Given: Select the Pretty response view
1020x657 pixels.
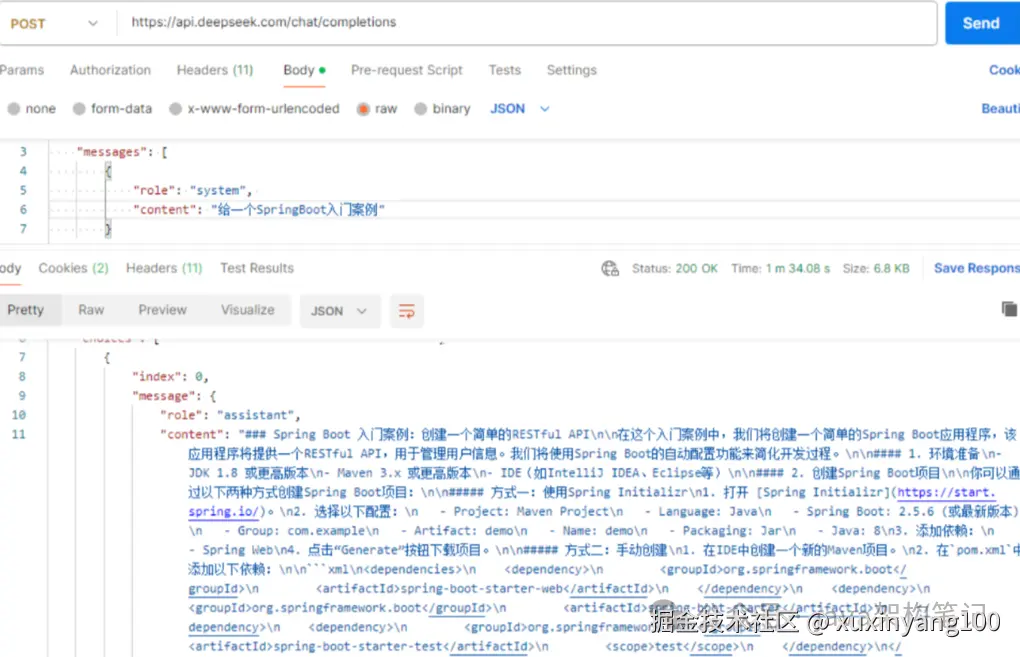Looking at the screenshot, I should 26,310.
